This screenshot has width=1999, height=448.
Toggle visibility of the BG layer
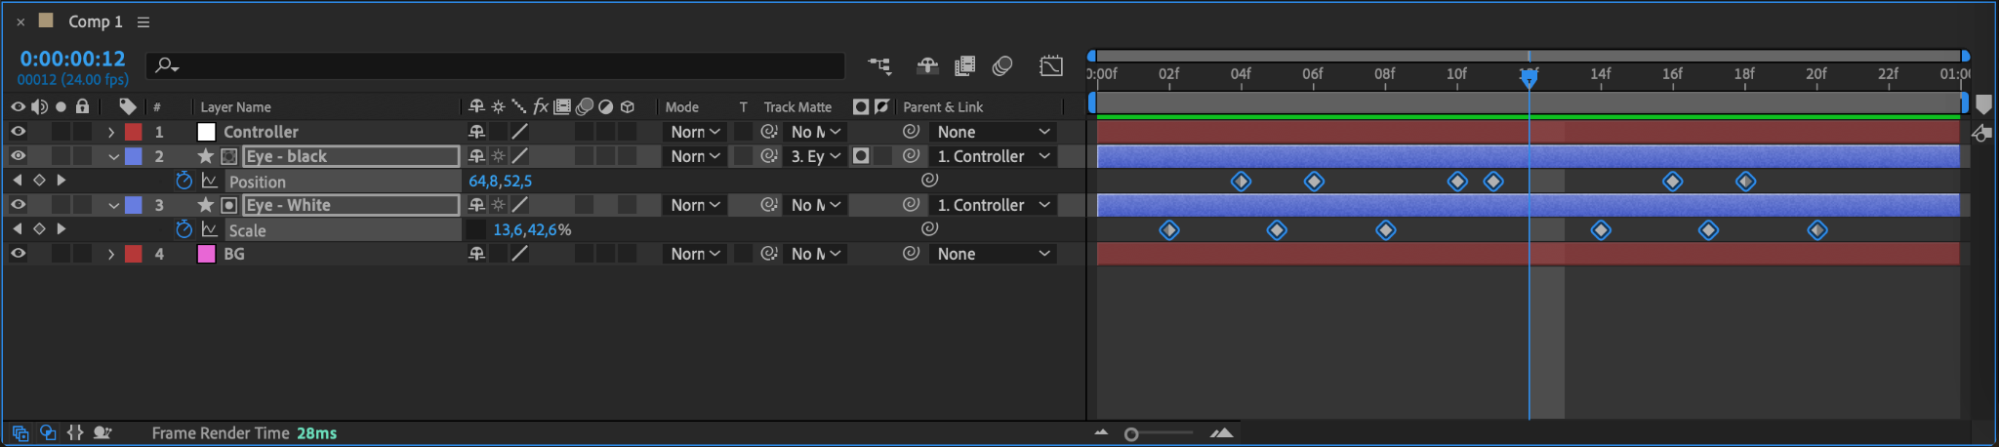18,254
